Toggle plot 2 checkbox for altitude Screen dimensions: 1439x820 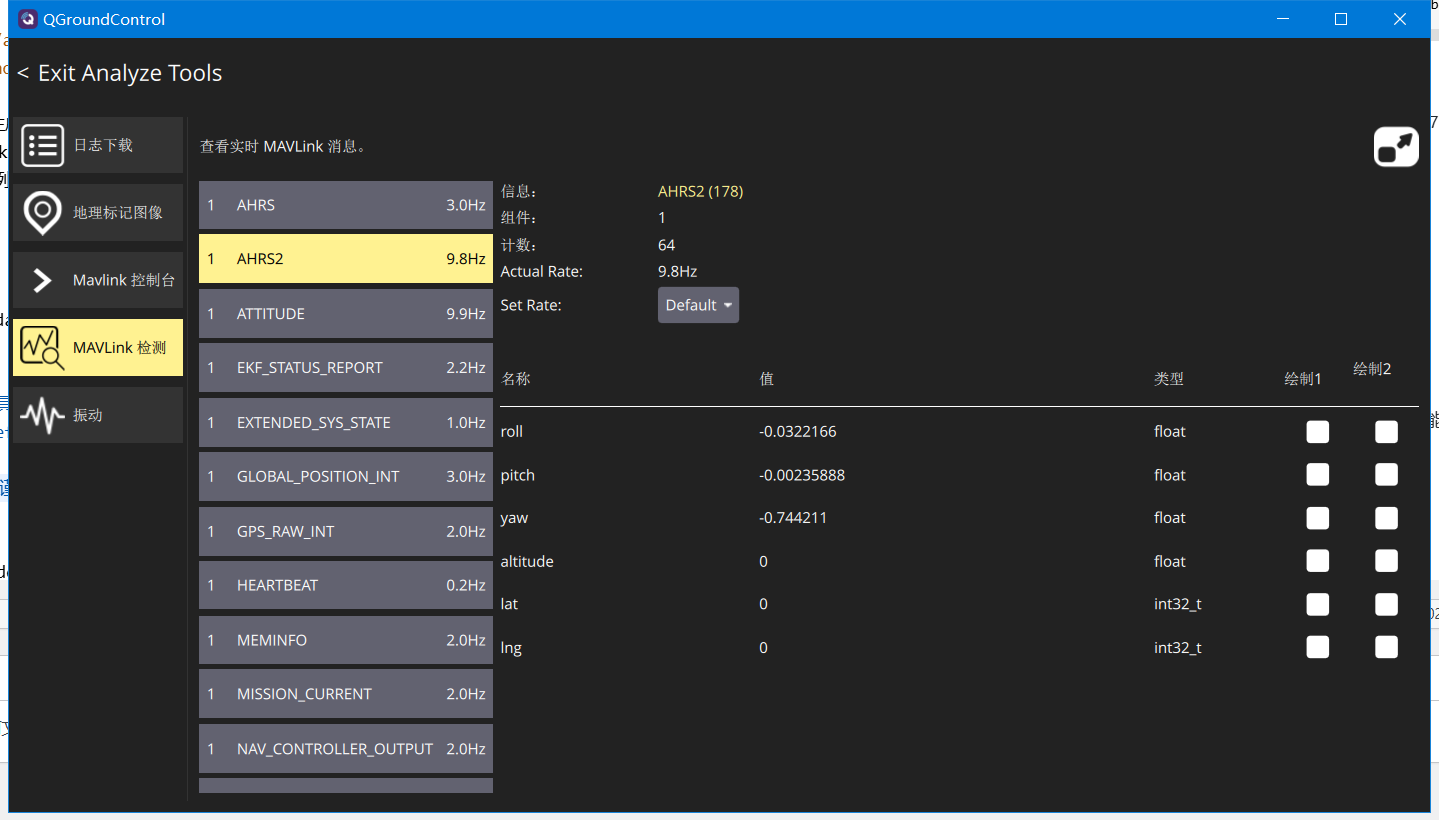tap(1385, 561)
